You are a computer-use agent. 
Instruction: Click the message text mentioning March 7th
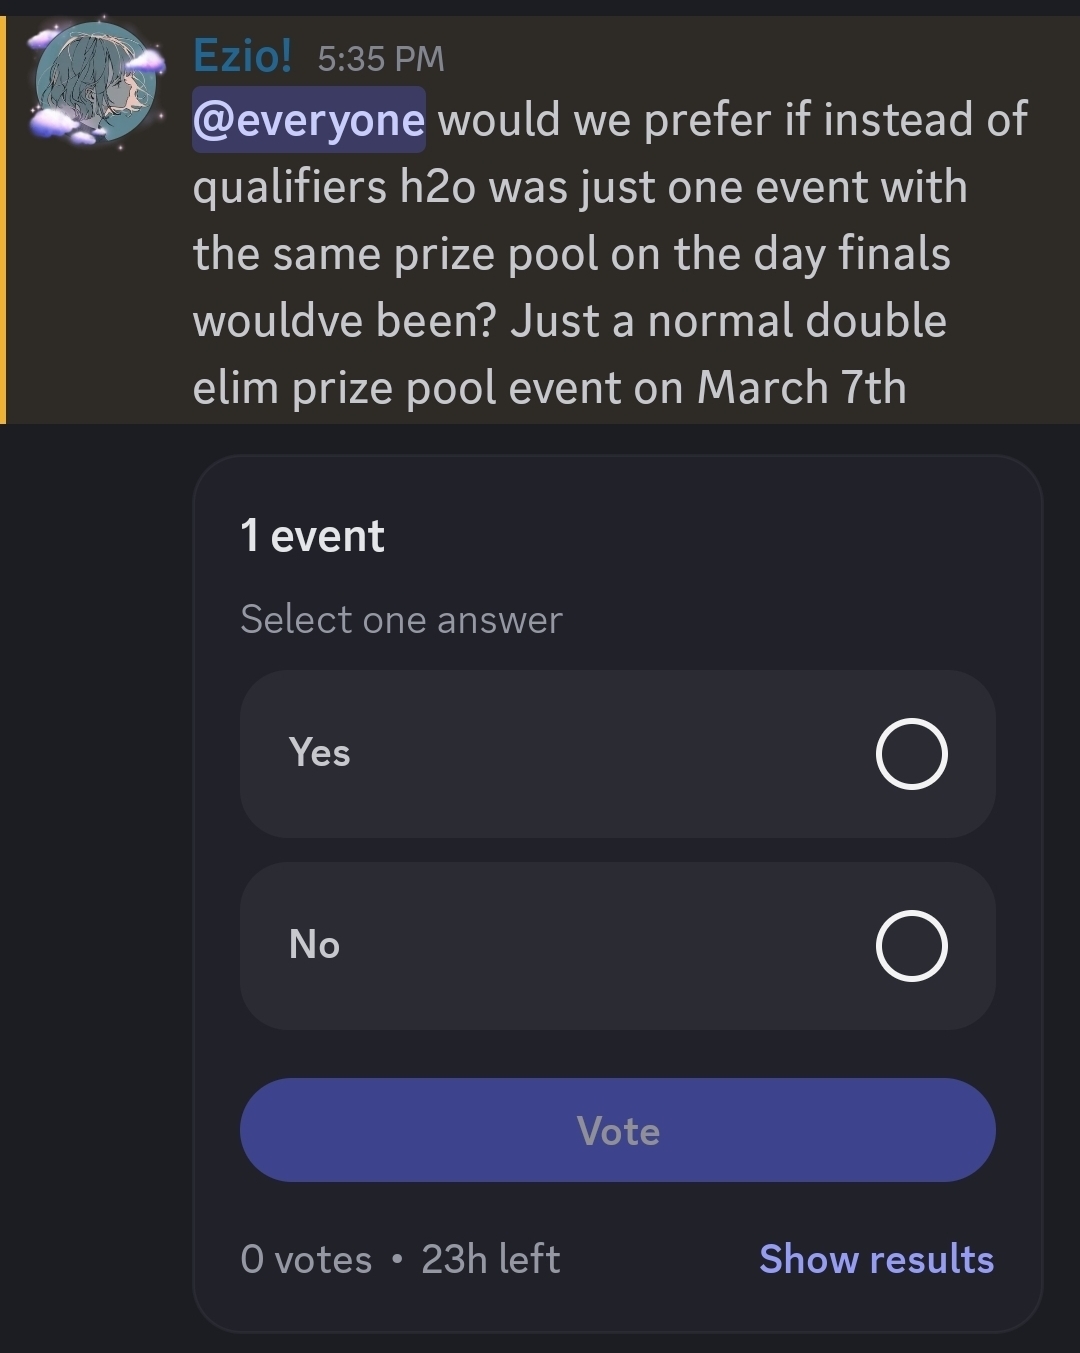click(800, 388)
